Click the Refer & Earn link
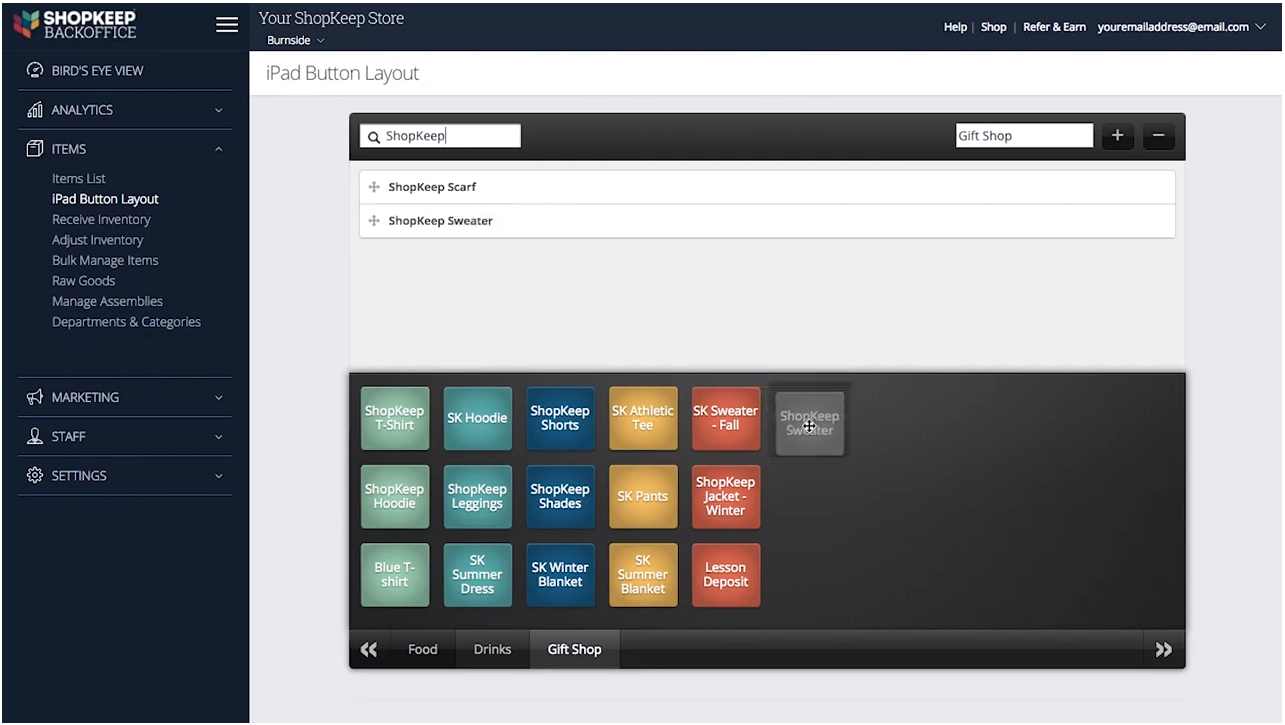The width and height of the screenshot is (1285, 725). [1054, 27]
